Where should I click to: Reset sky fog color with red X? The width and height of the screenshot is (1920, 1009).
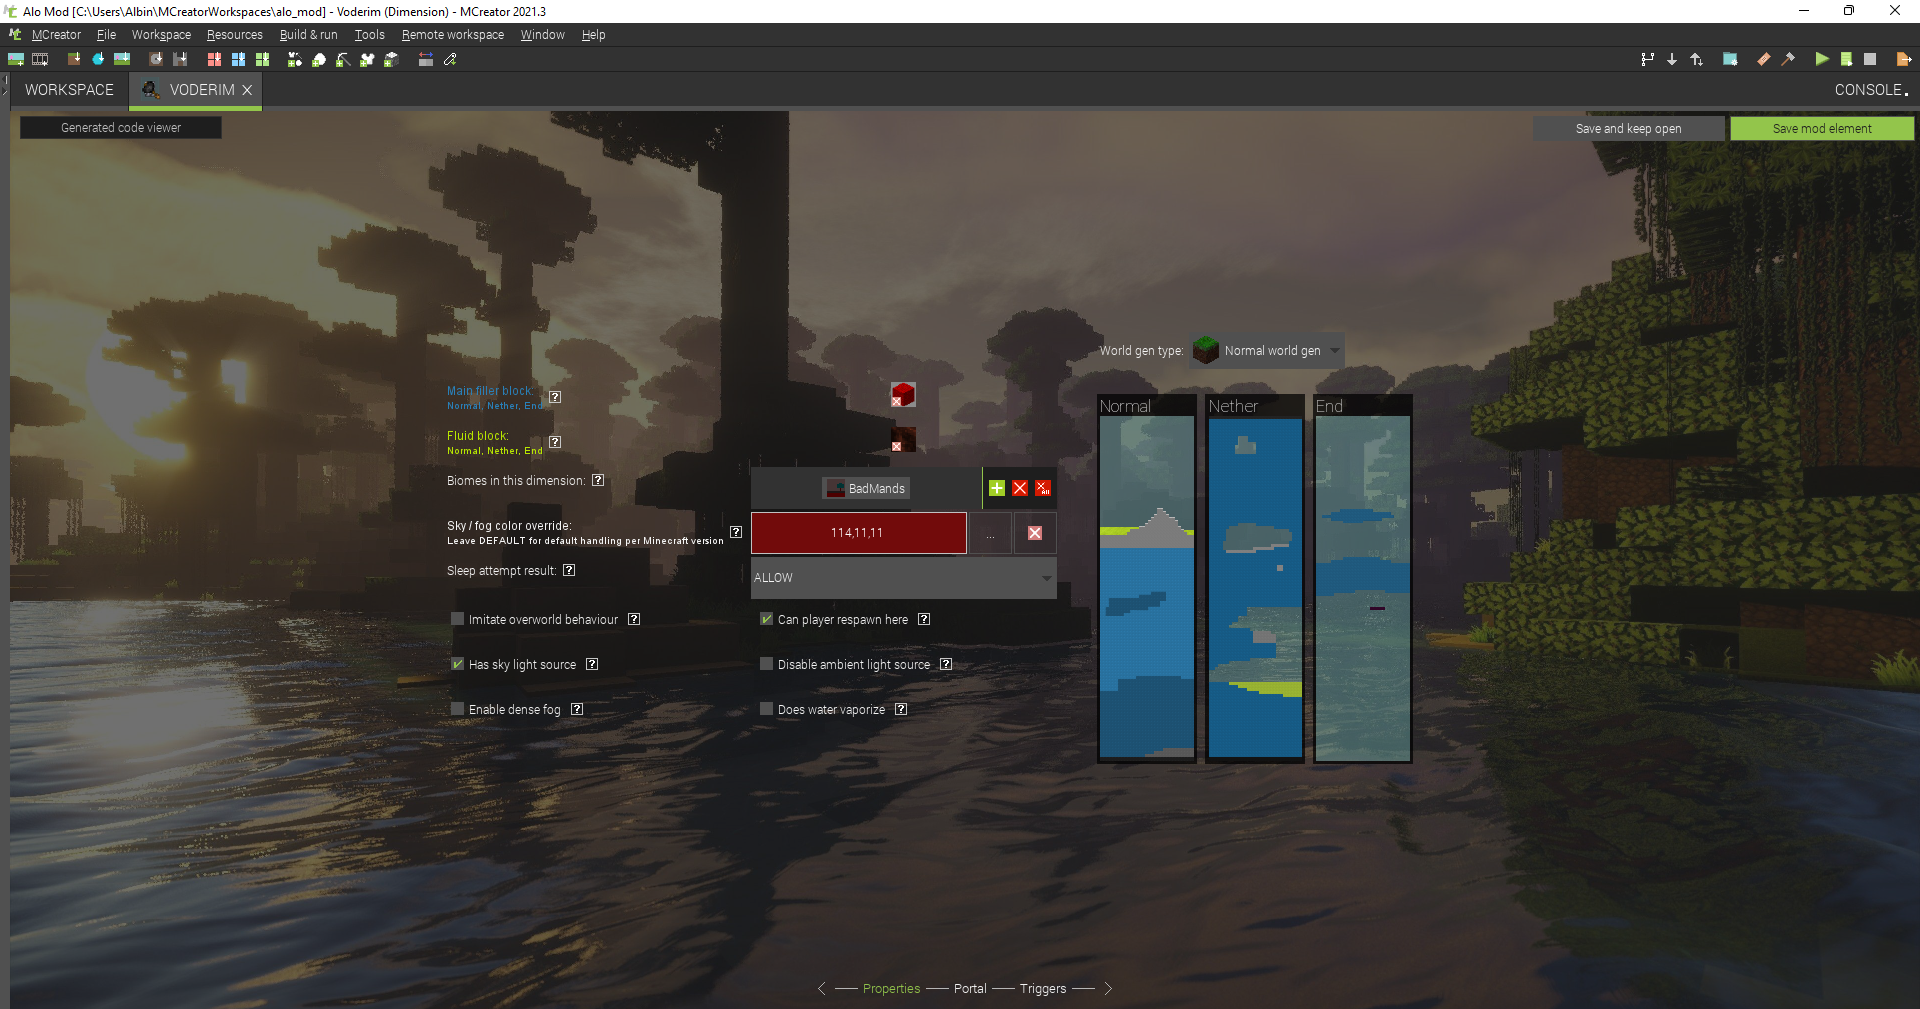click(x=1035, y=533)
